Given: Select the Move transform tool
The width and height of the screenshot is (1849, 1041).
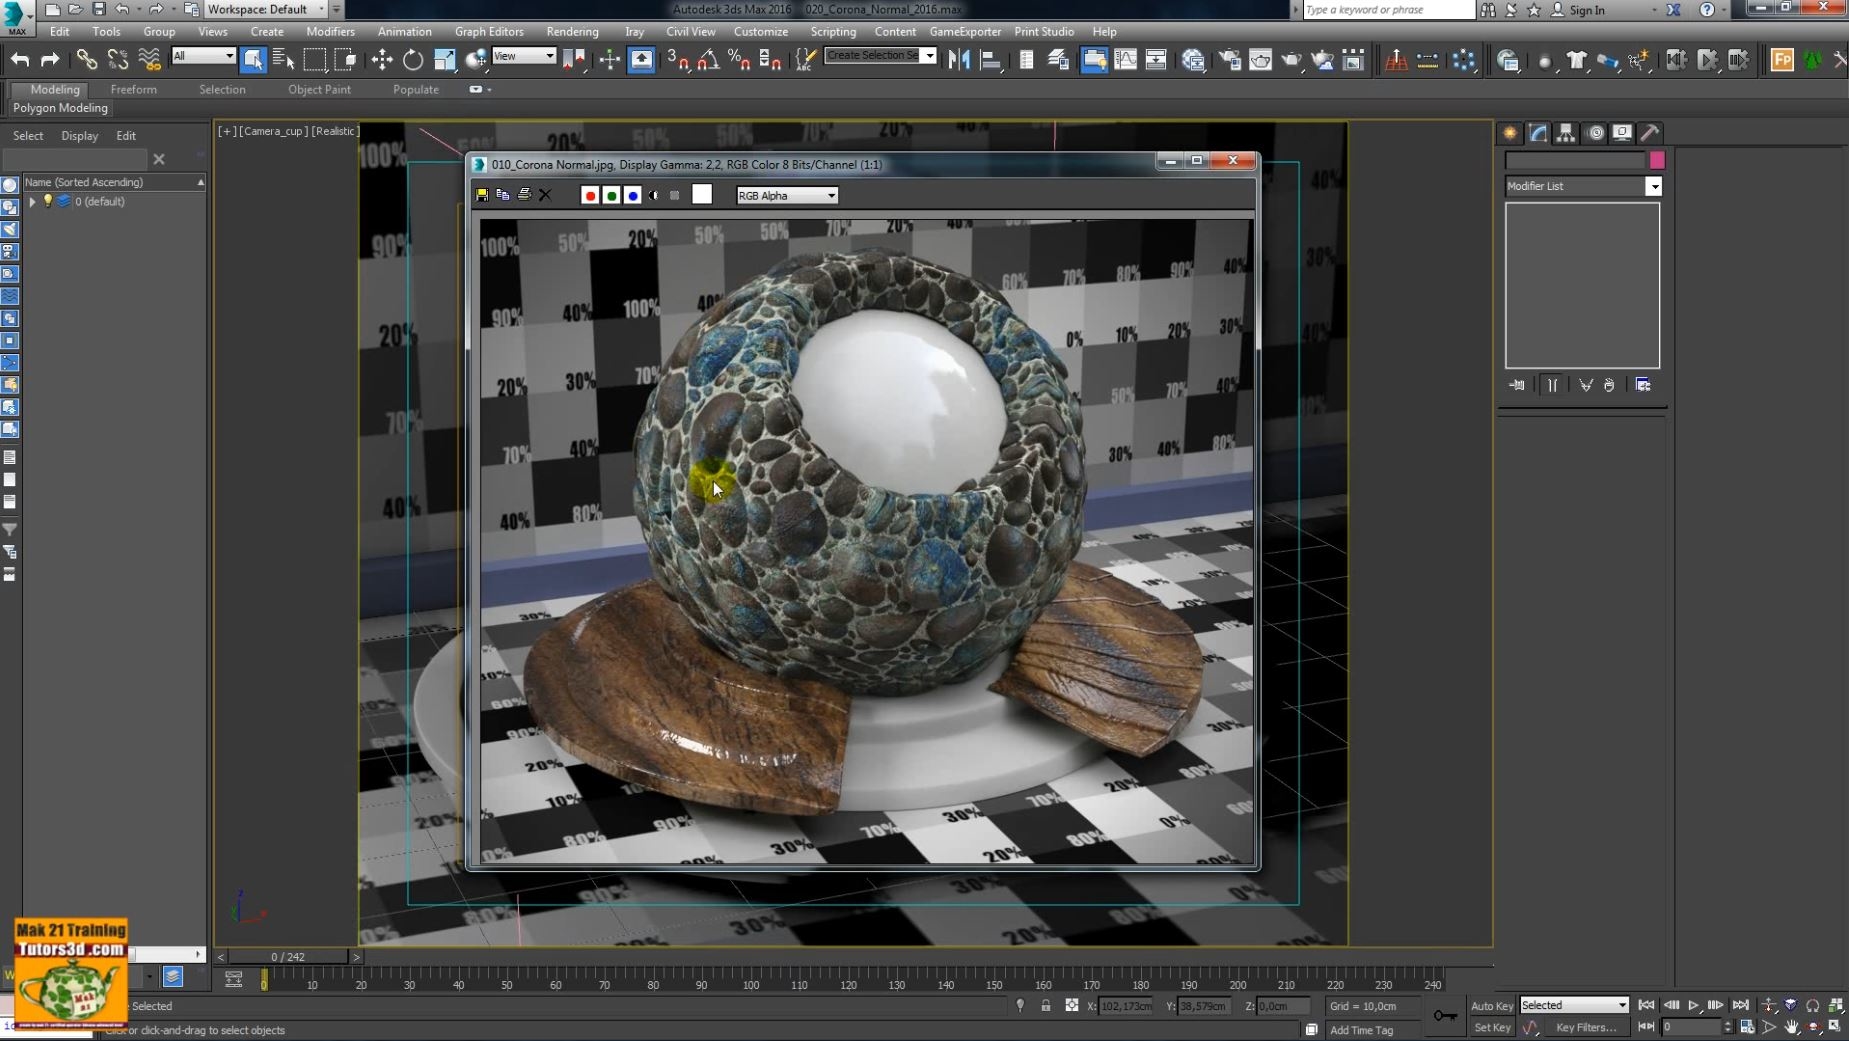Looking at the screenshot, I should pos(381,60).
